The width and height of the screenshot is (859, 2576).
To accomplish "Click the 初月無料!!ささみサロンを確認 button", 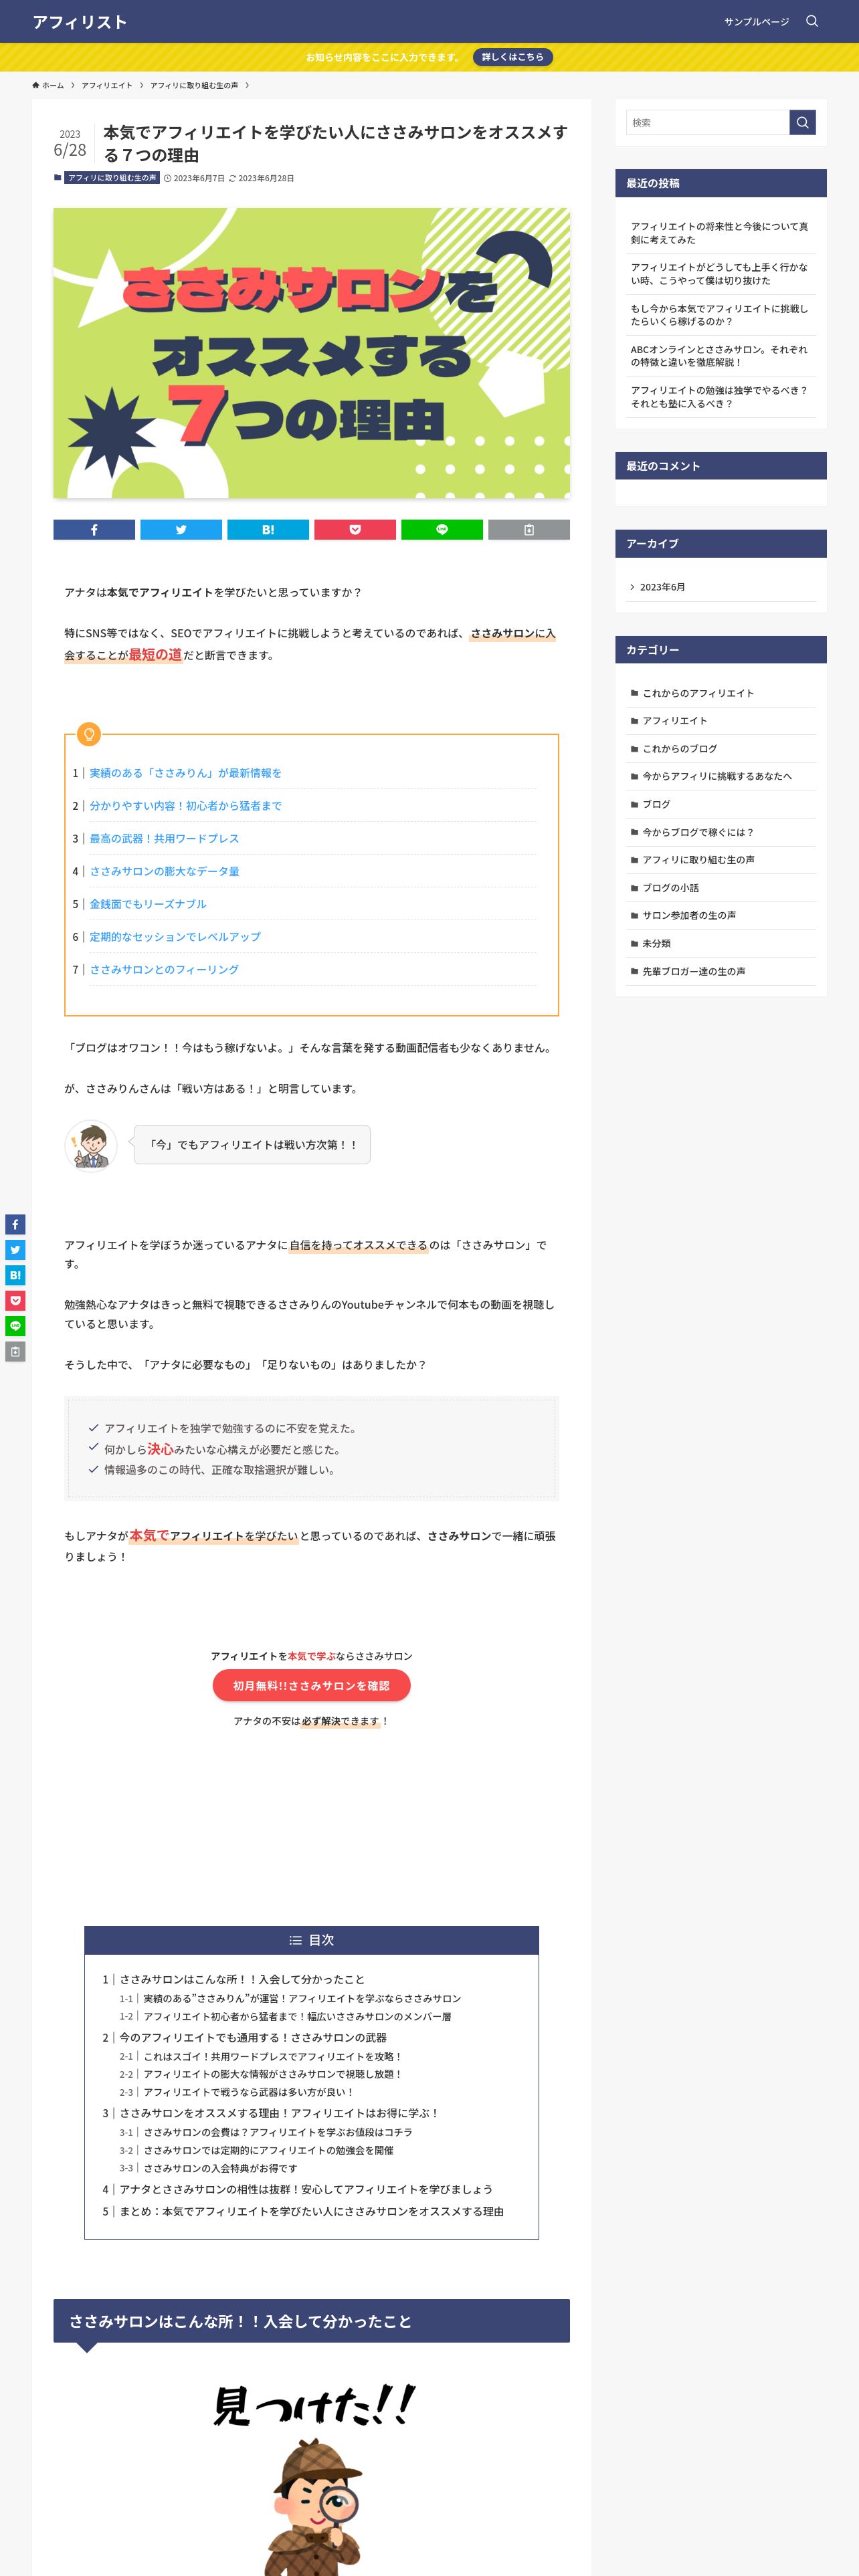I will 311,1685.
